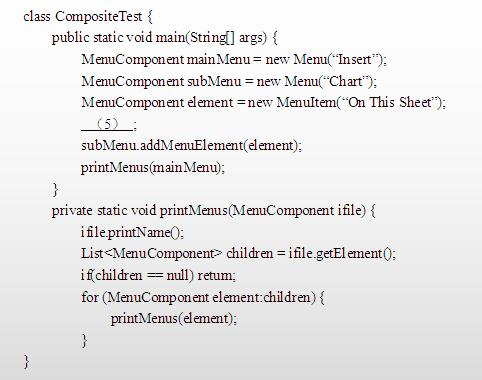The height and width of the screenshot is (380, 482).
Task: Click the ifile.printName() statement
Action: tap(132, 232)
